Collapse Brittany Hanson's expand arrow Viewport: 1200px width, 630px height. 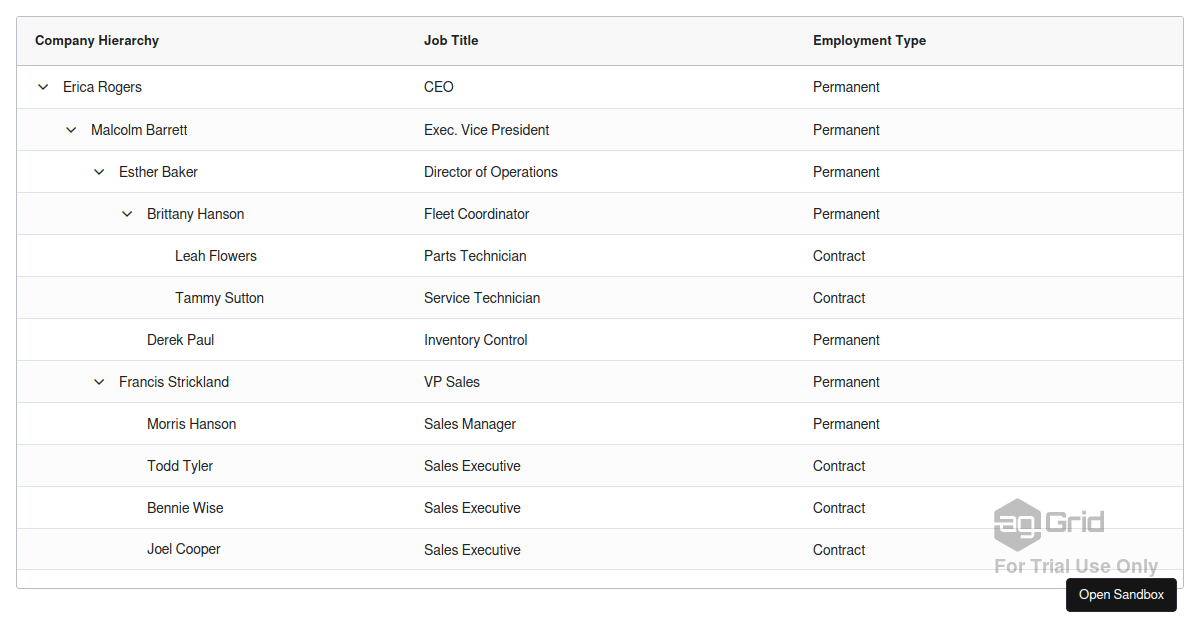point(127,214)
